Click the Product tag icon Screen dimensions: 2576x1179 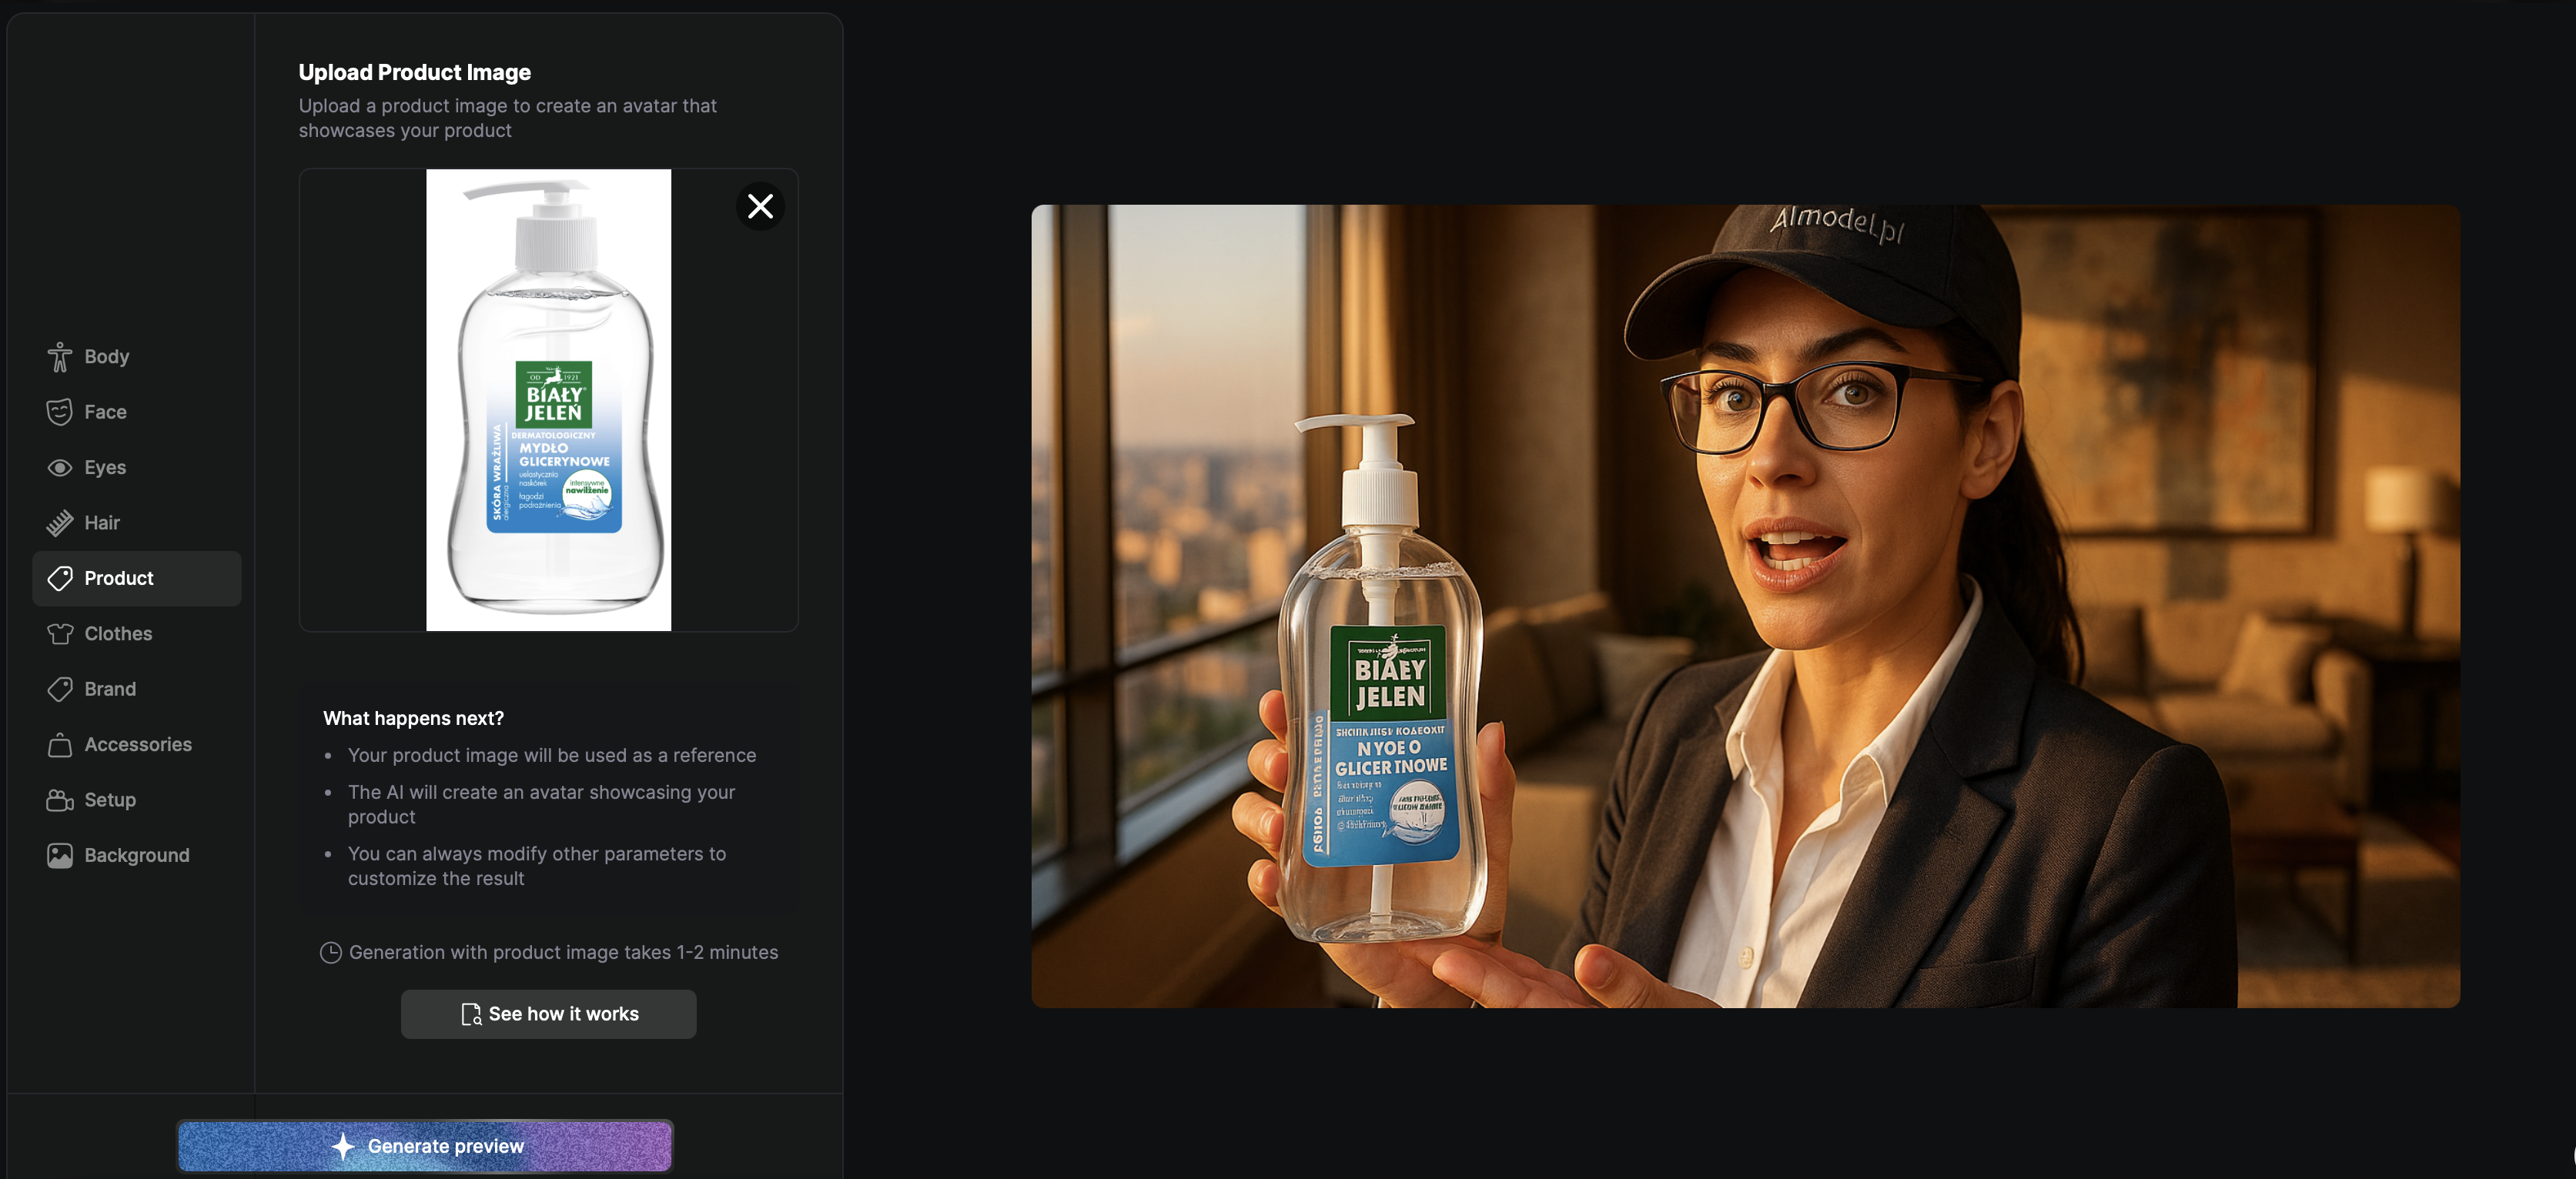(60, 579)
